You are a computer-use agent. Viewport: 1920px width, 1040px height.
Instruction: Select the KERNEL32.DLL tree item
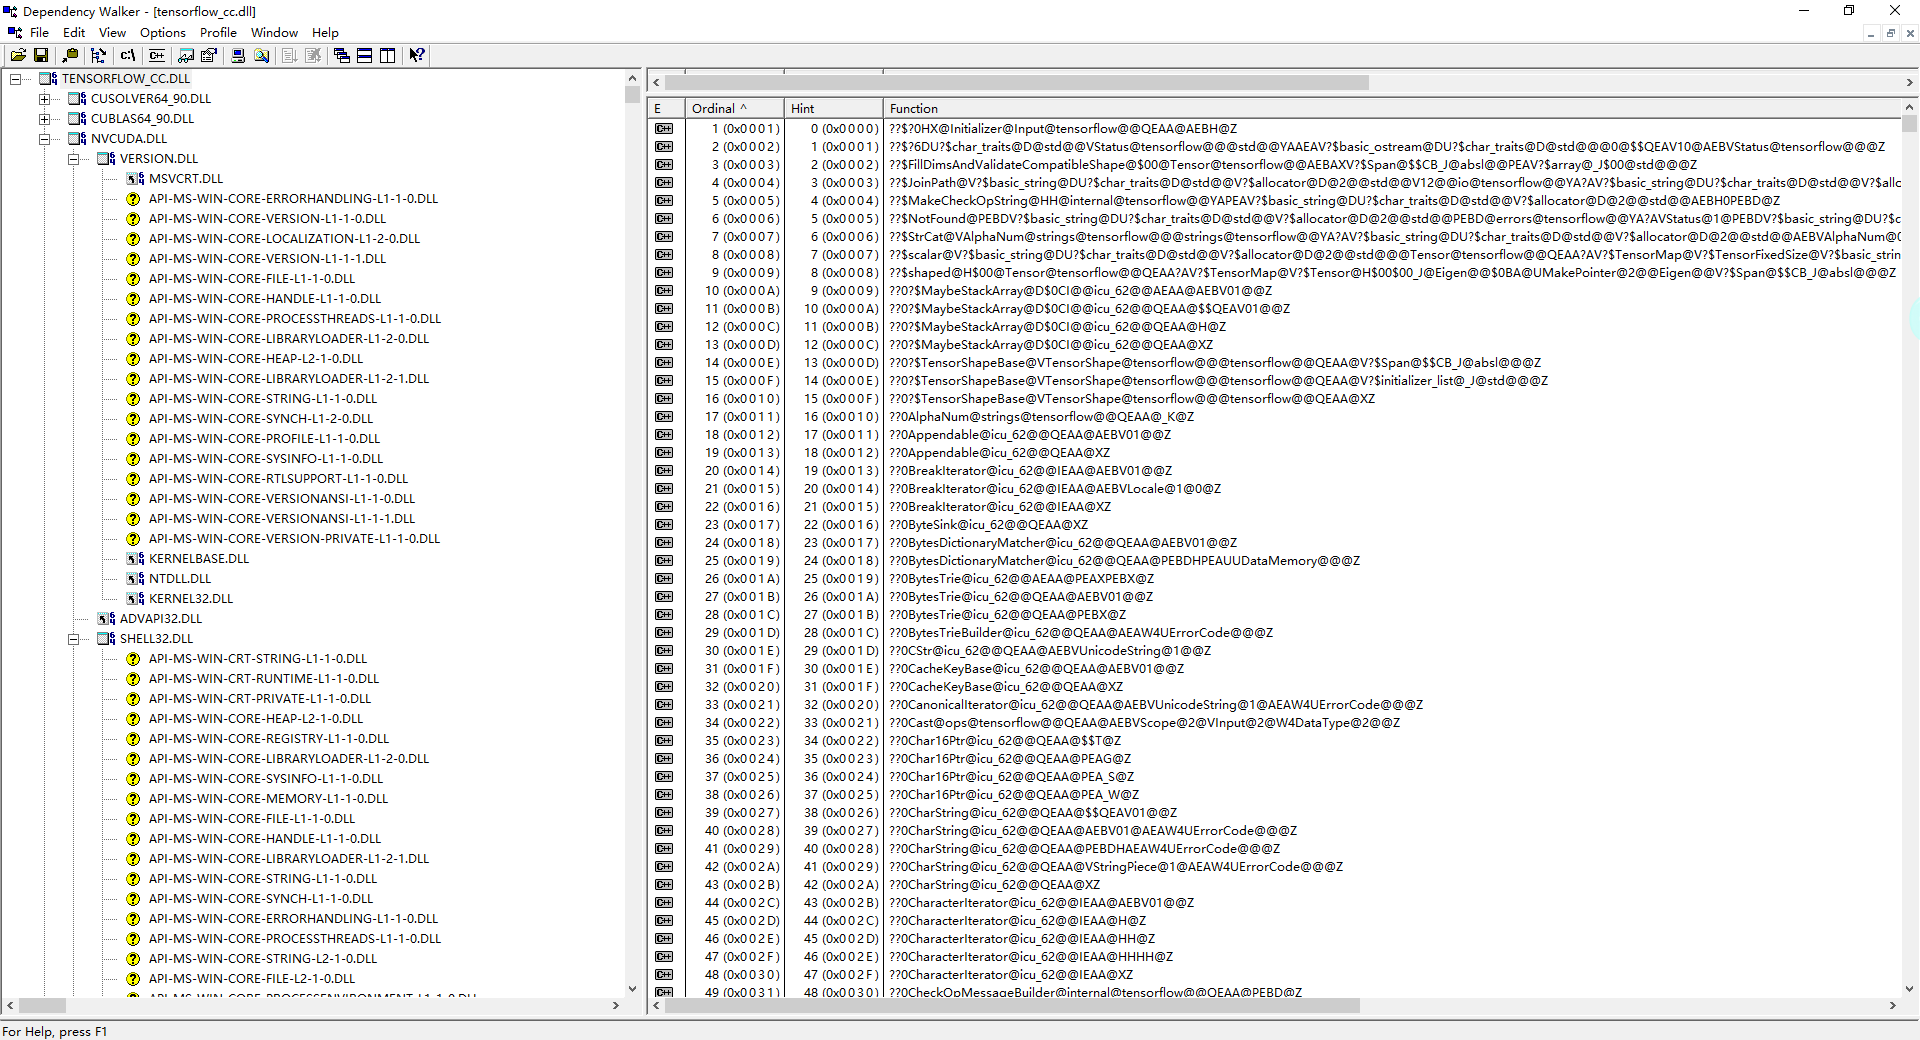(x=191, y=599)
